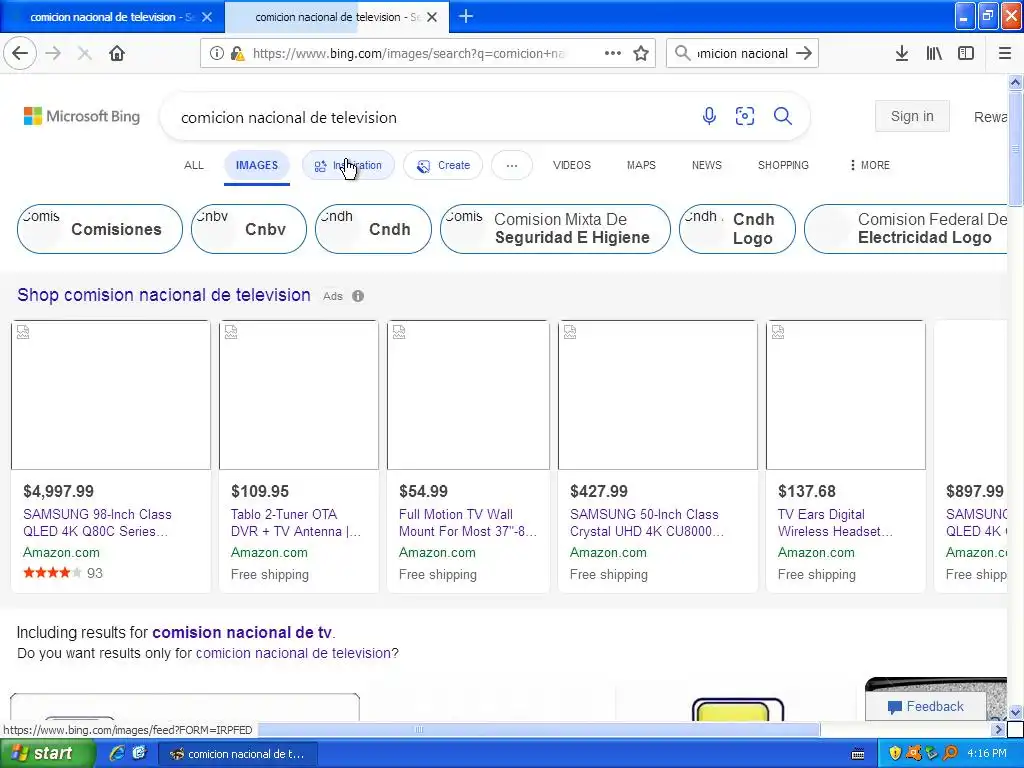Click the security shield tray icon
The width and height of the screenshot is (1024, 768).
click(895, 753)
